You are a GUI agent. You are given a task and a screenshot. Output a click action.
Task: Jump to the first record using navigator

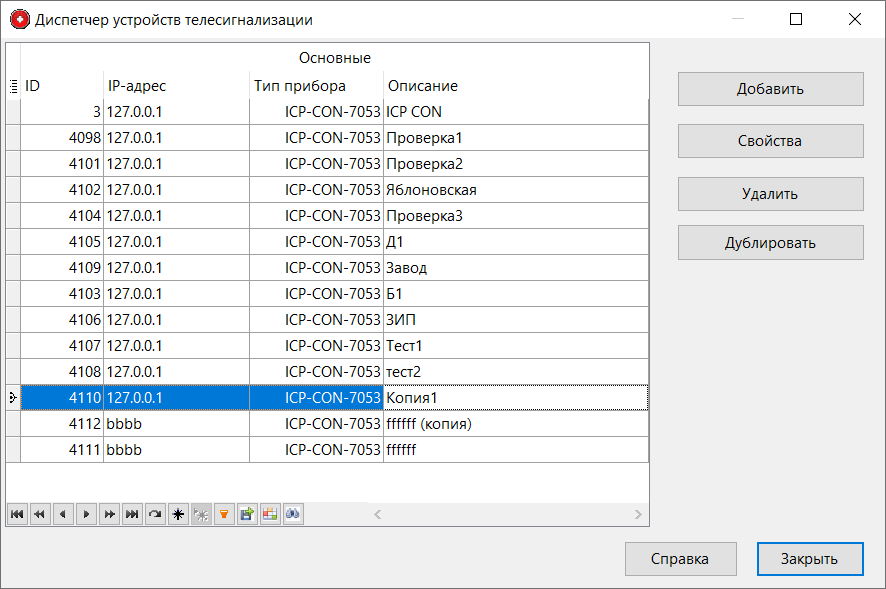pyautogui.click(x=16, y=514)
